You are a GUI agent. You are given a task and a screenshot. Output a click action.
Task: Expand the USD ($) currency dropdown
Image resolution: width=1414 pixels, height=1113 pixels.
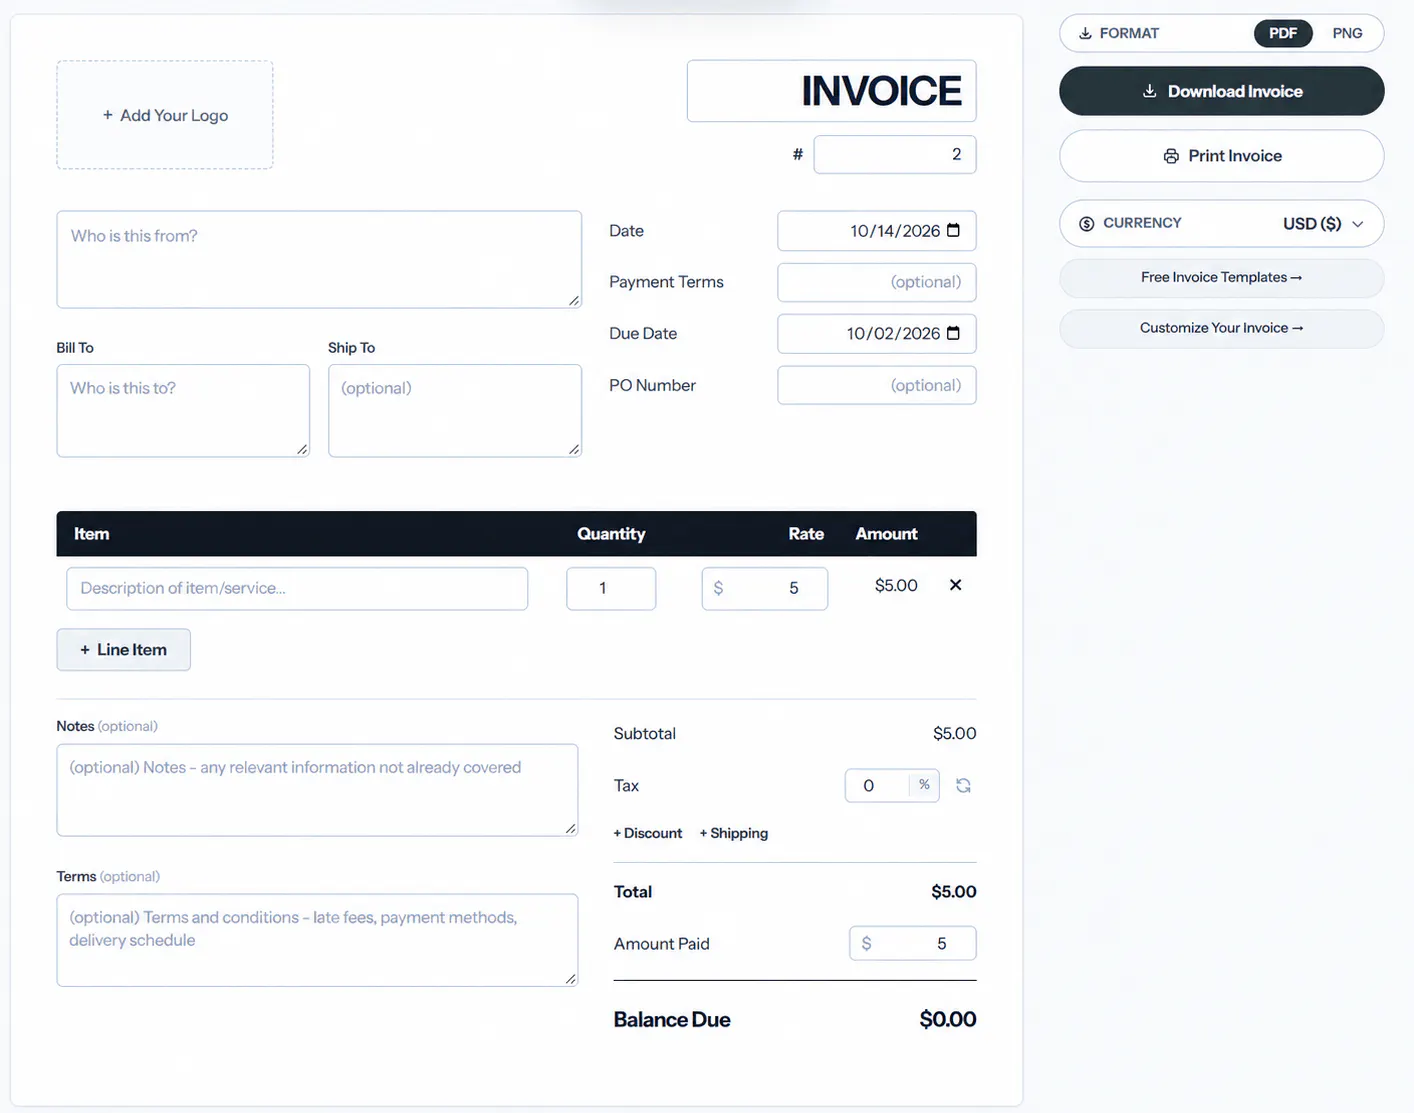(1323, 223)
